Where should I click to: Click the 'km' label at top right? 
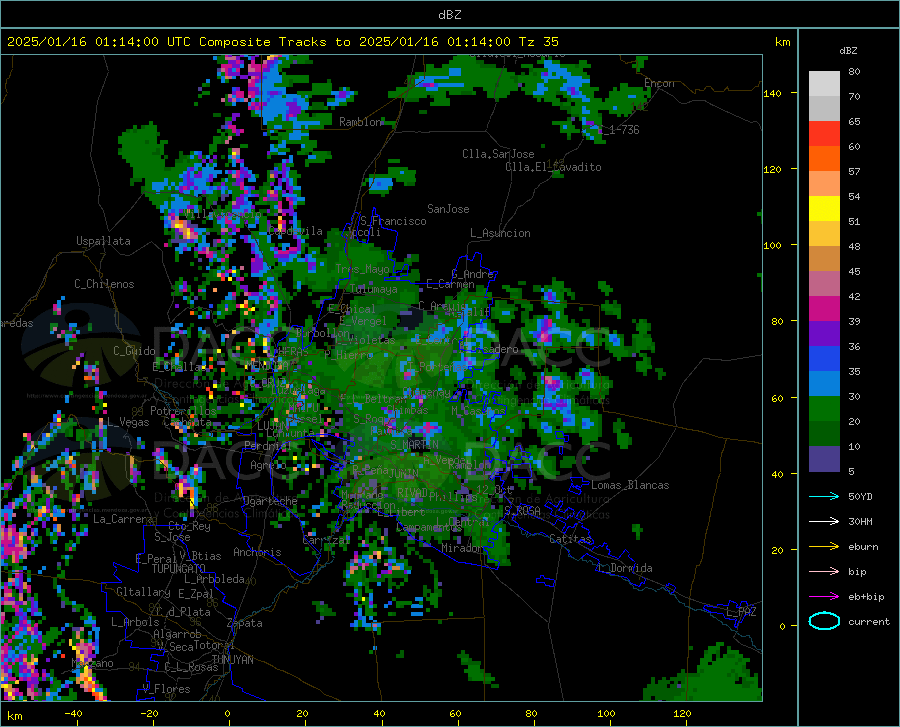(782, 42)
